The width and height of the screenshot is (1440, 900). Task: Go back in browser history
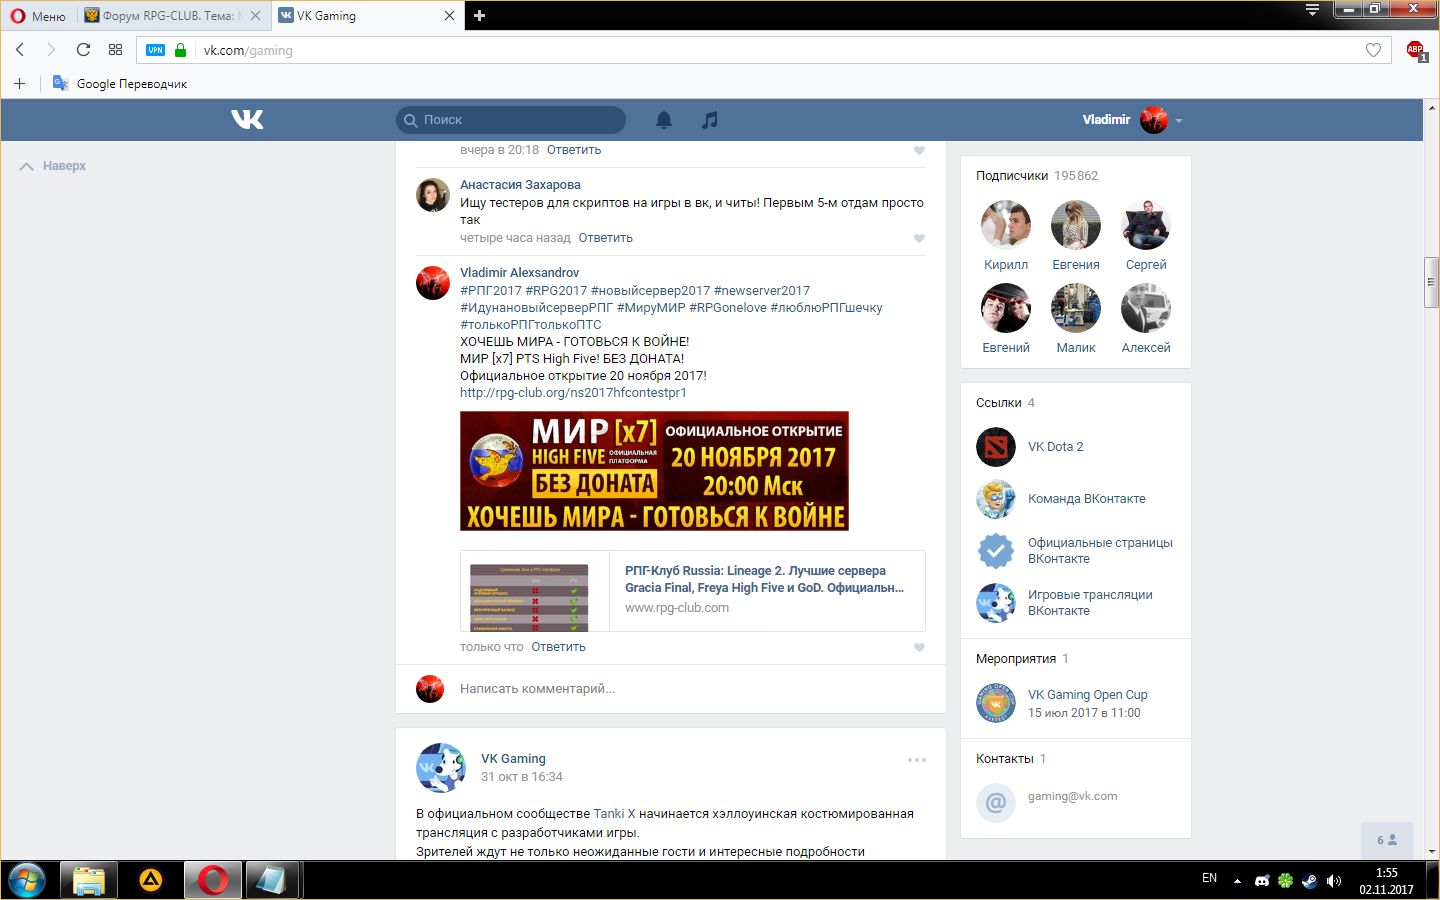(x=20, y=50)
